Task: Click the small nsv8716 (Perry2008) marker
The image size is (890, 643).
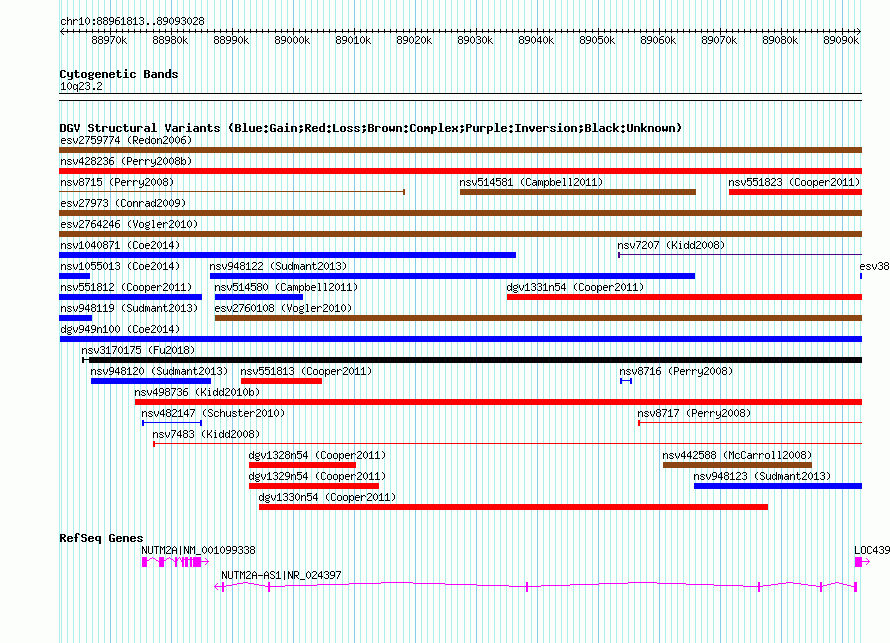Action: click(x=626, y=381)
